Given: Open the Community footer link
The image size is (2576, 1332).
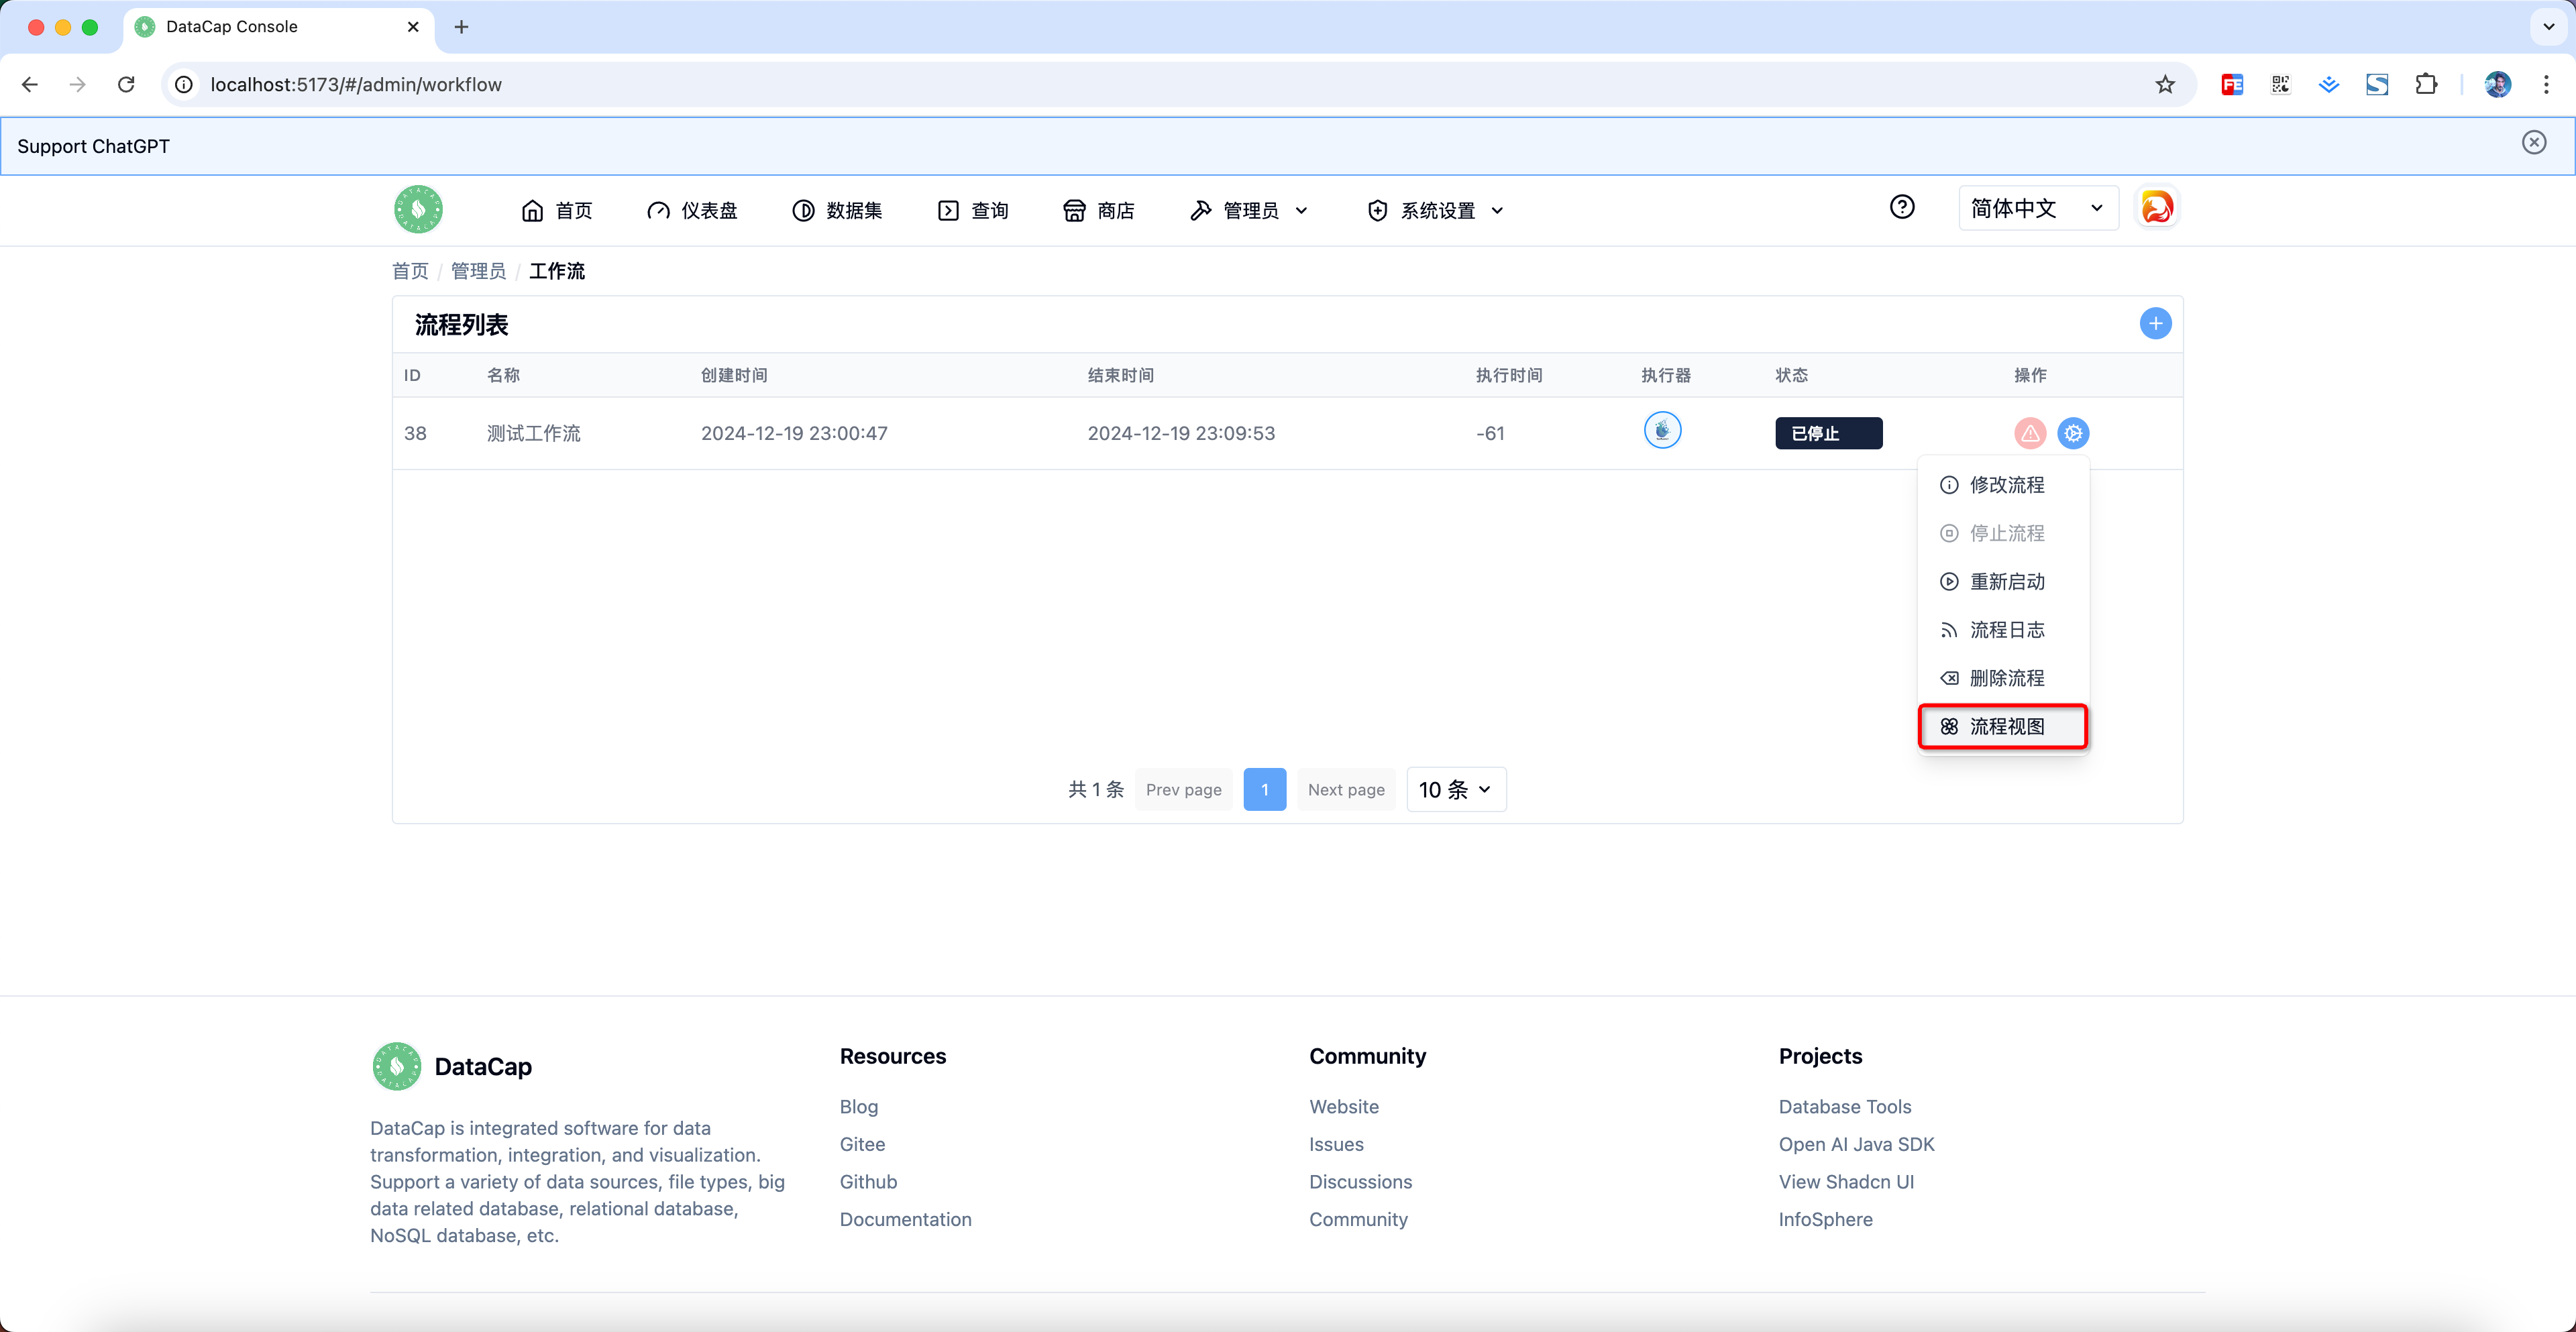Looking at the screenshot, I should [x=1358, y=1219].
